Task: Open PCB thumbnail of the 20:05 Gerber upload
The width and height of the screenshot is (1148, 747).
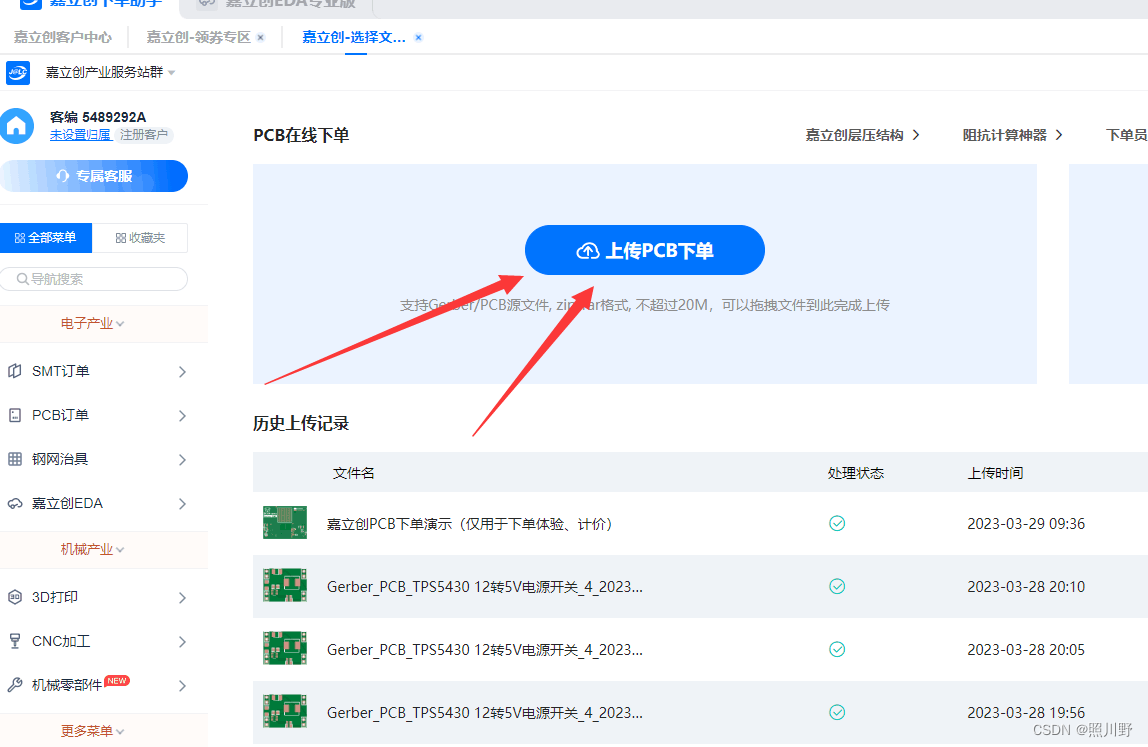Action: 285,649
